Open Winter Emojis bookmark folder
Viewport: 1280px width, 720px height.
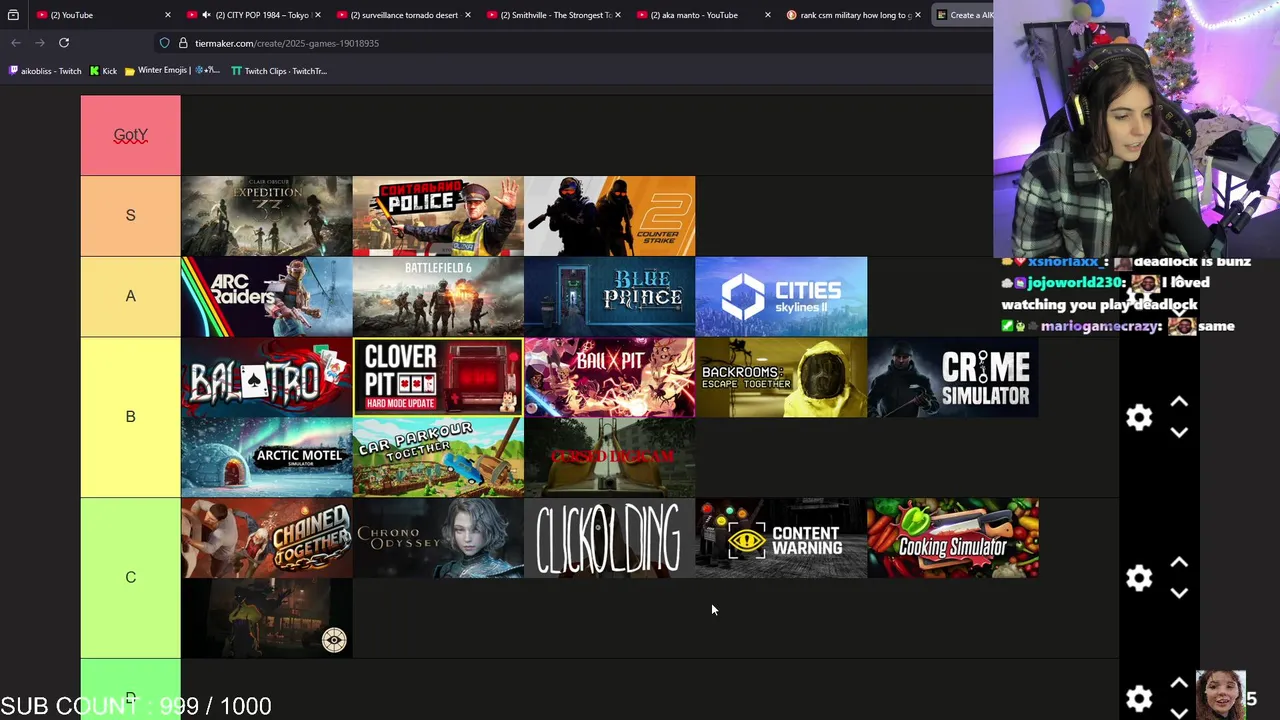tap(172, 71)
